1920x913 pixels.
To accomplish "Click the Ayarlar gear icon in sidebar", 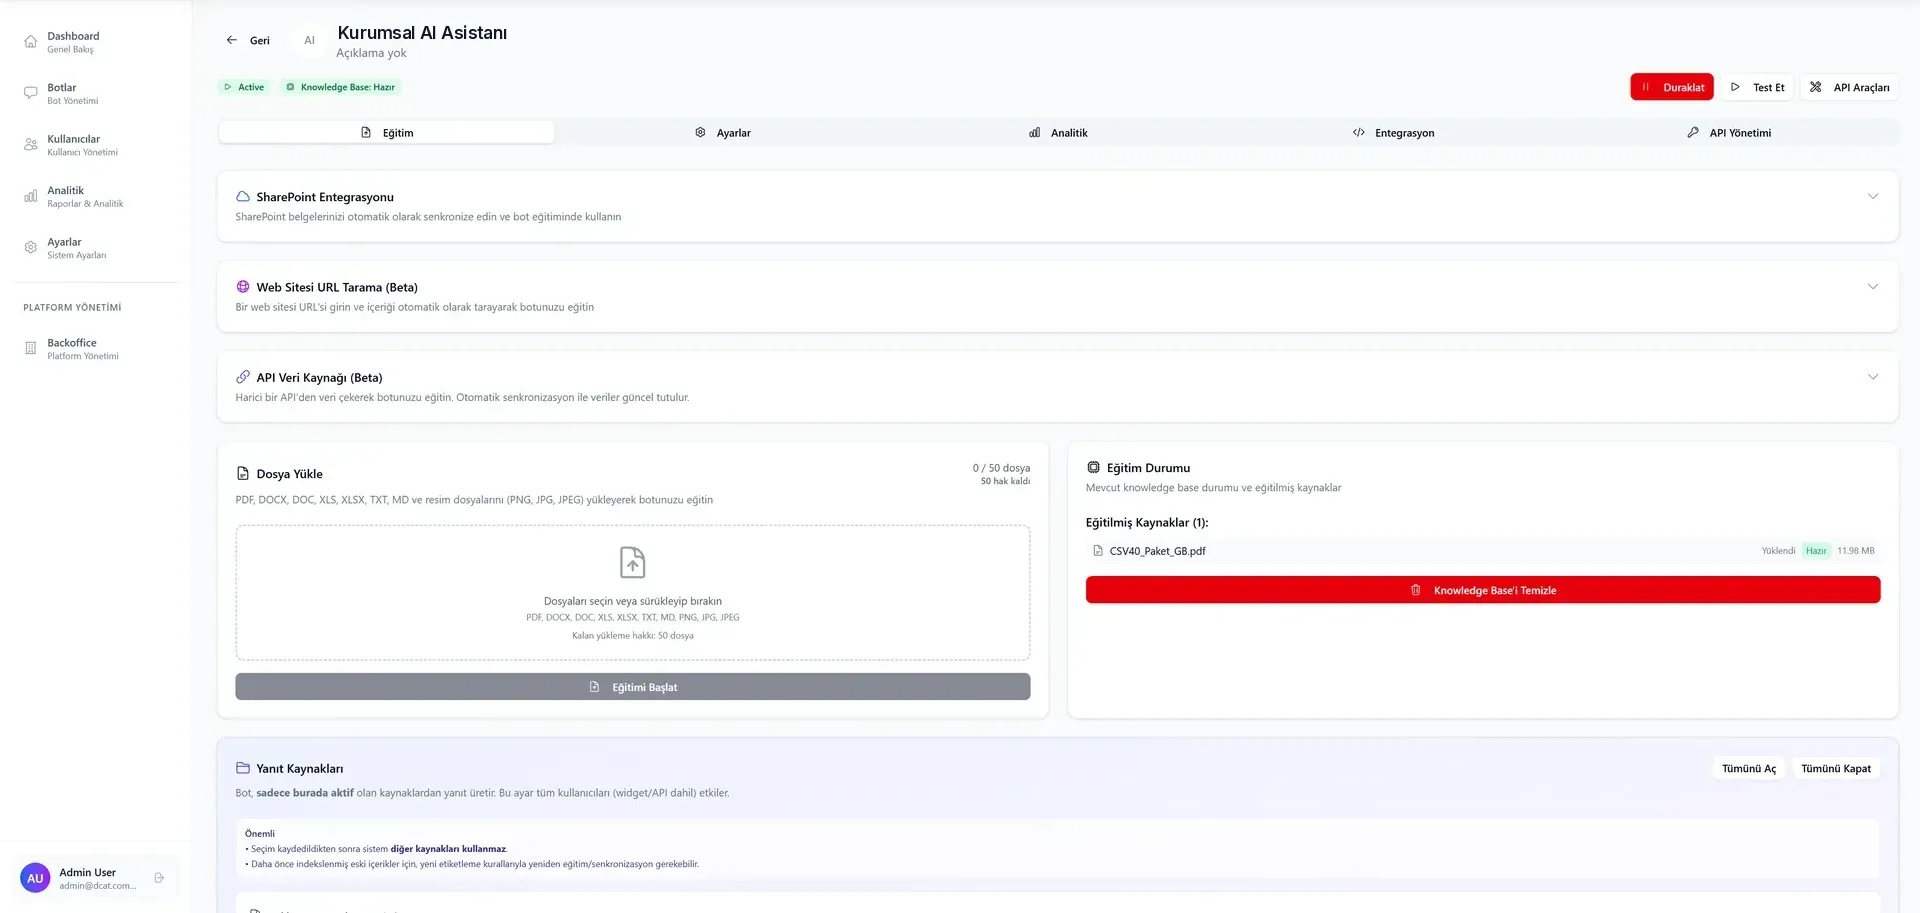I will (x=31, y=247).
